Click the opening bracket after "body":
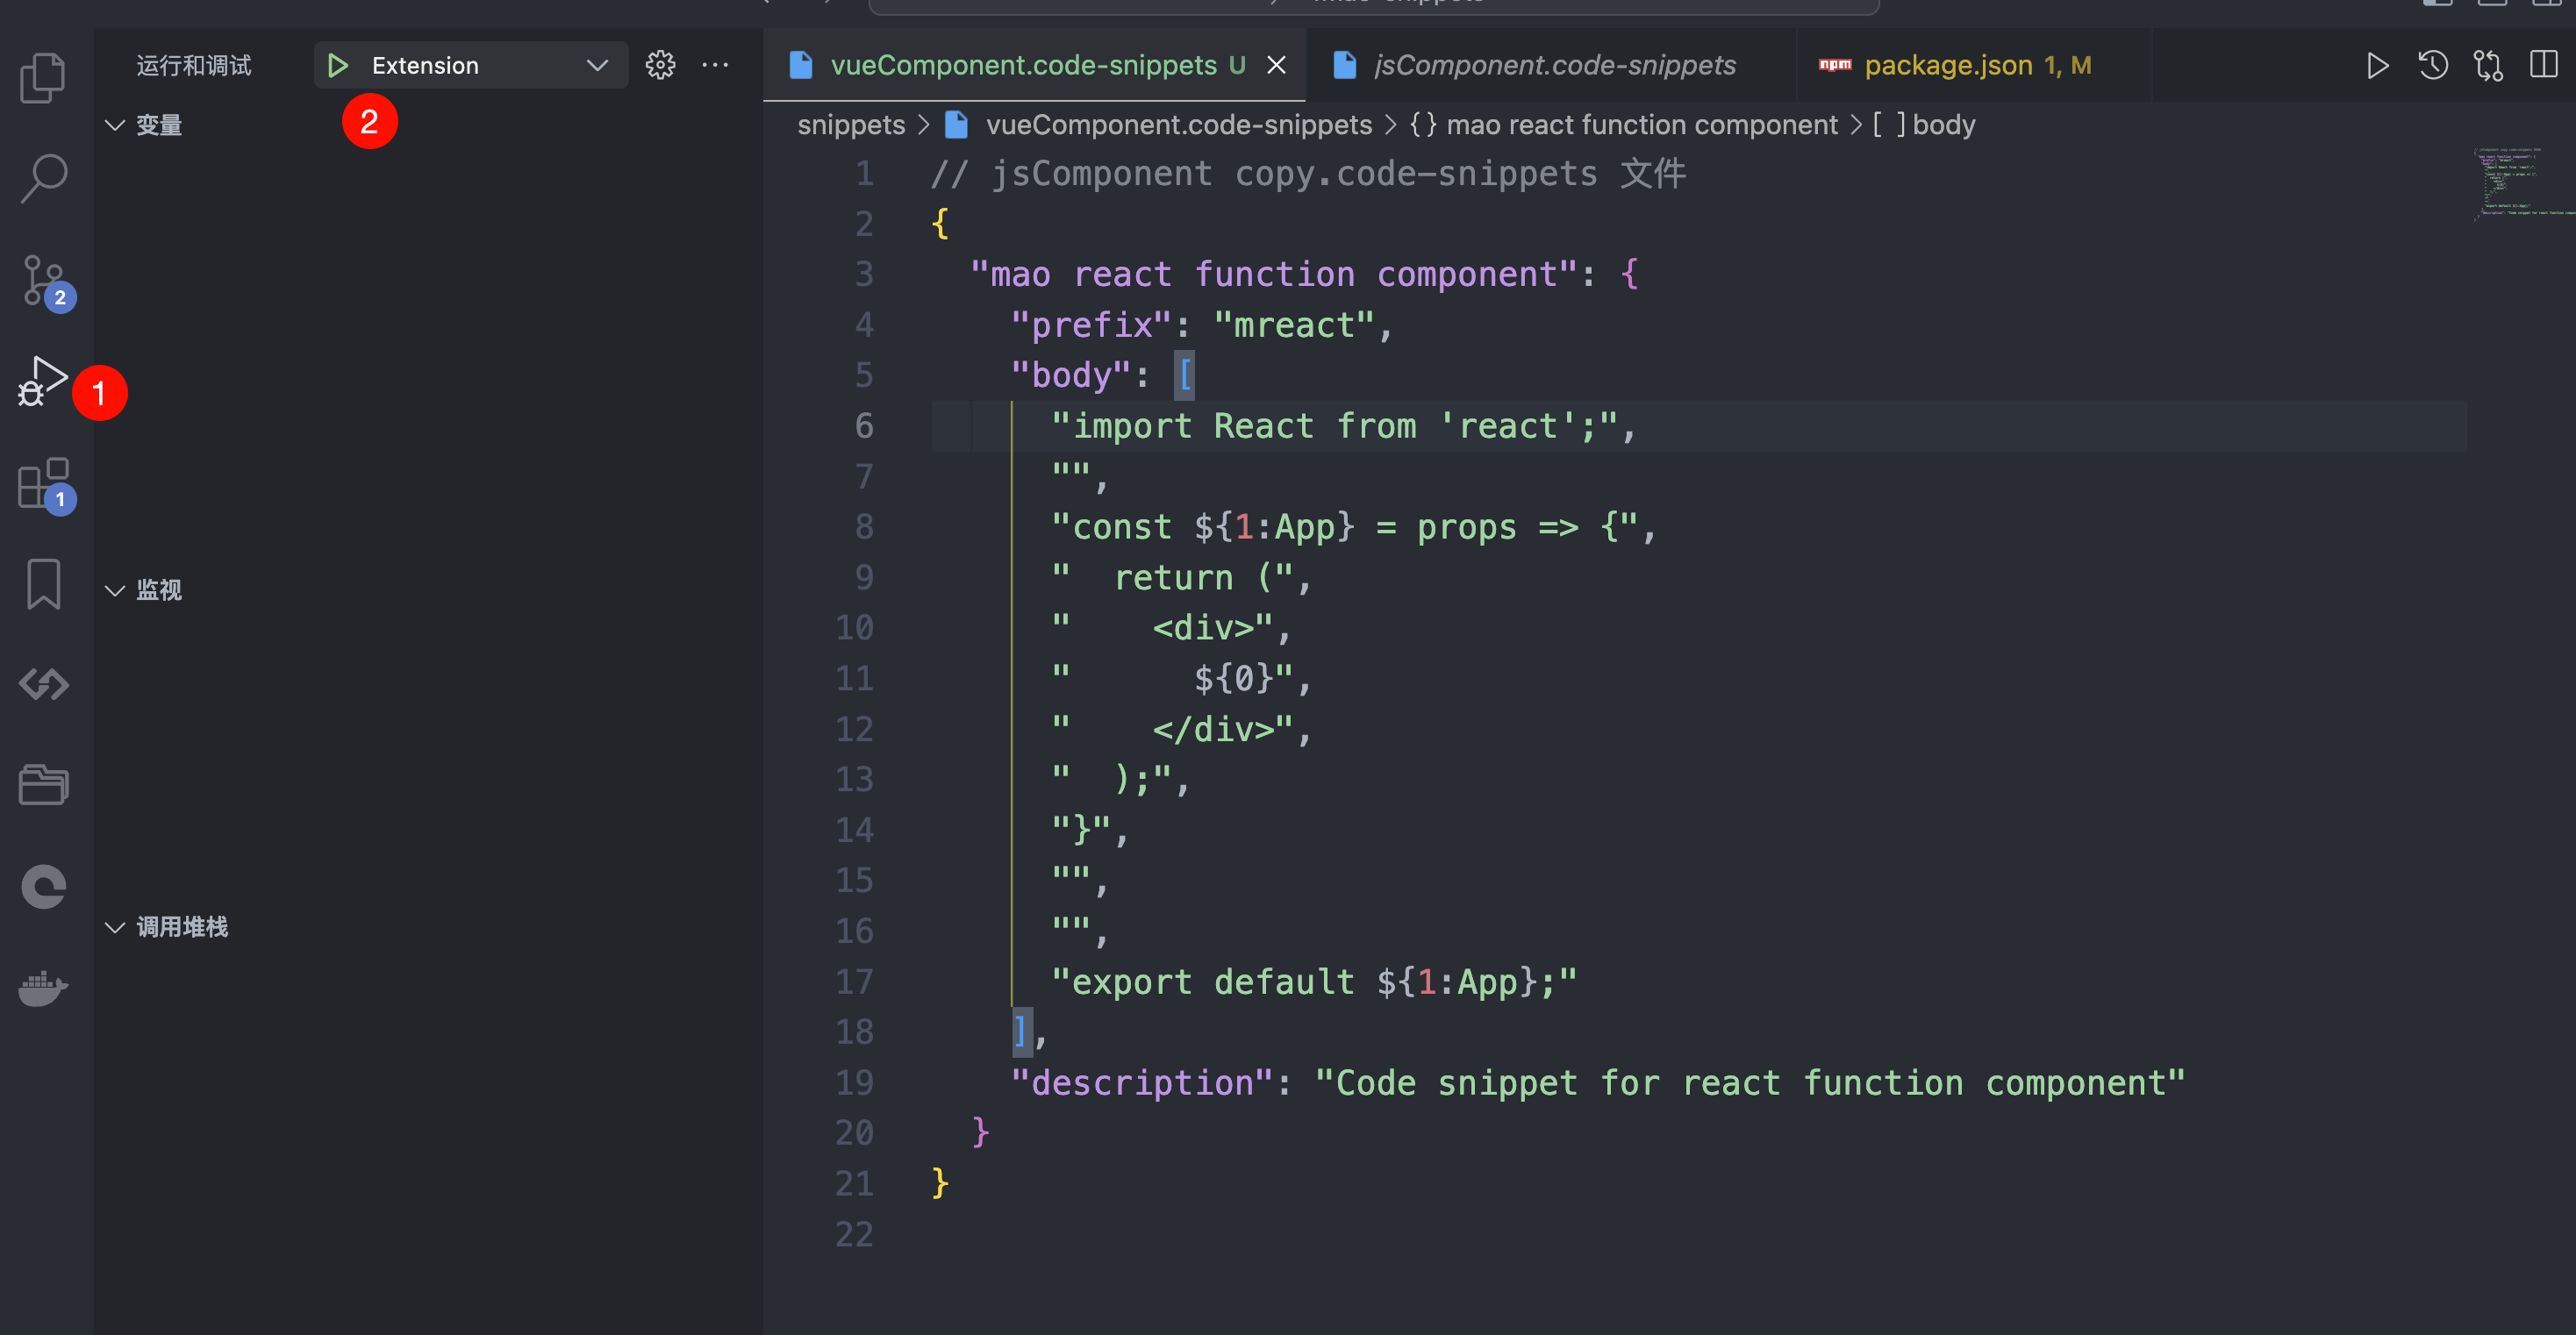This screenshot has width=2576, height=1335. point(1184,376)
